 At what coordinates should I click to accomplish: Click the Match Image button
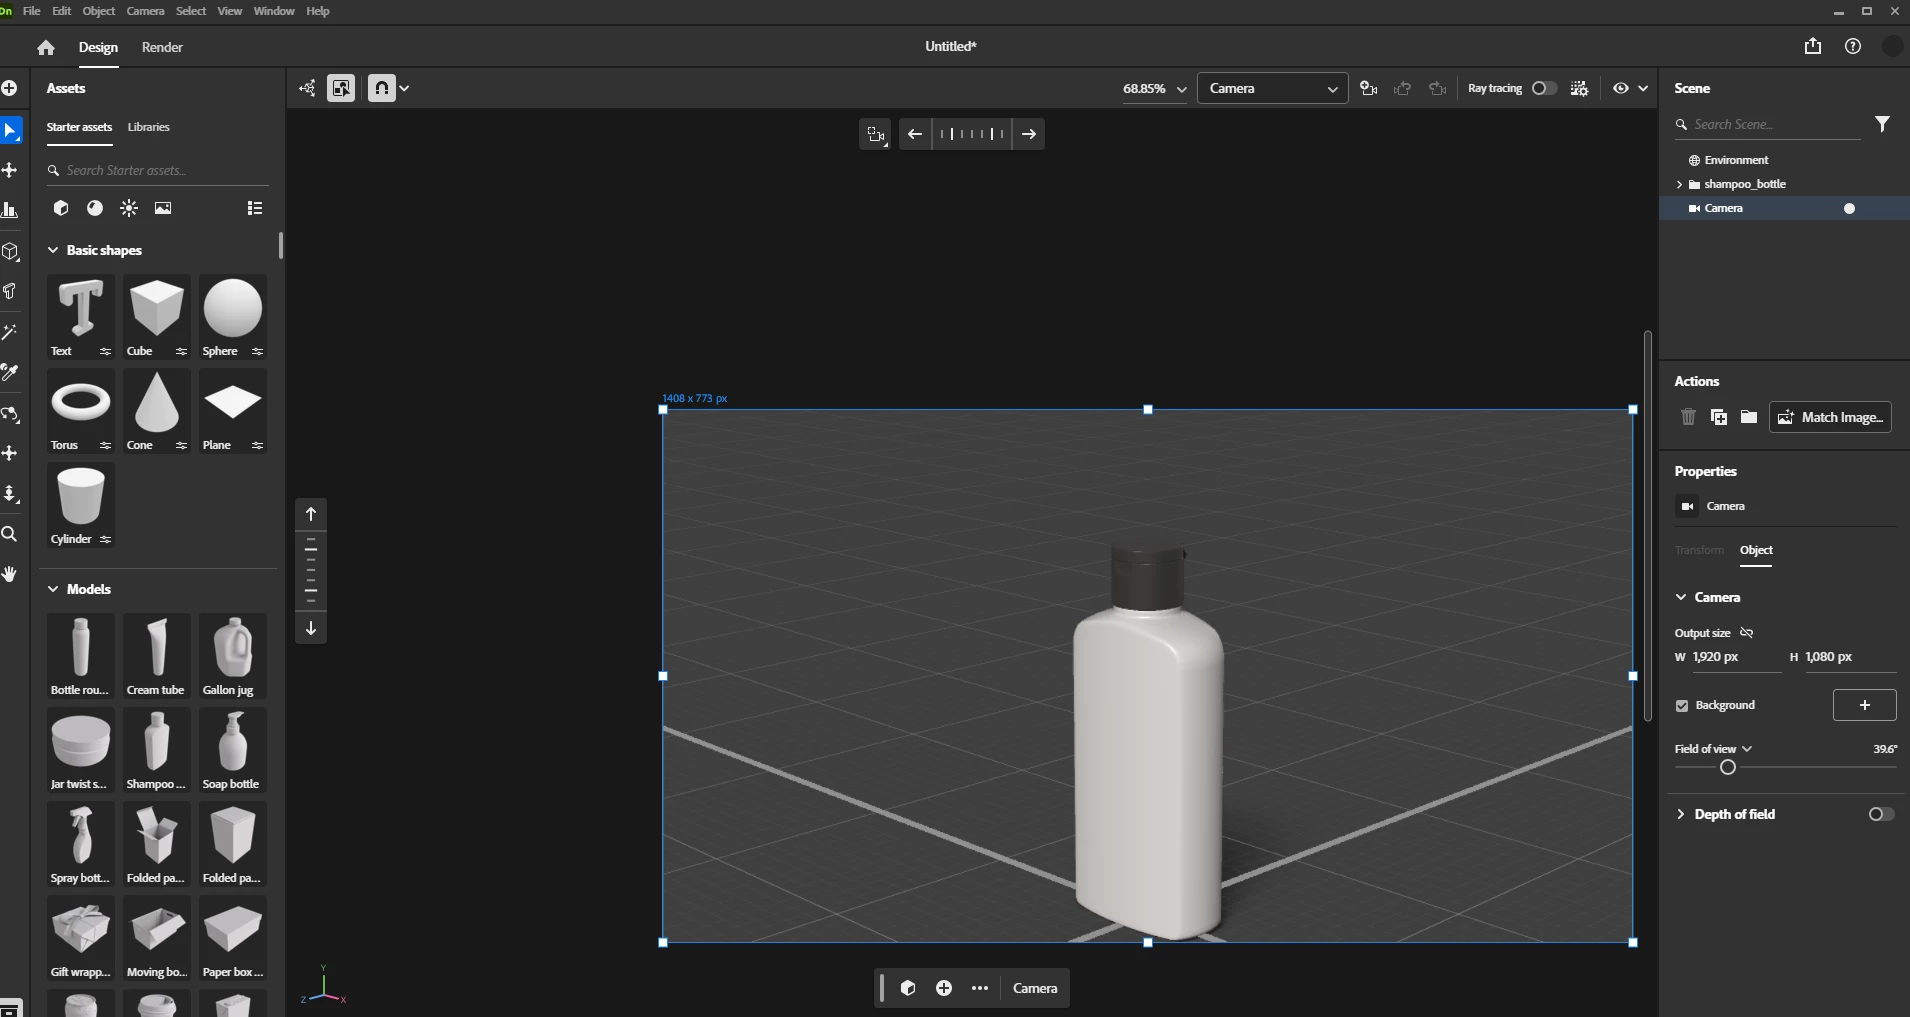pyautogui.click(x=1831, y=417)
